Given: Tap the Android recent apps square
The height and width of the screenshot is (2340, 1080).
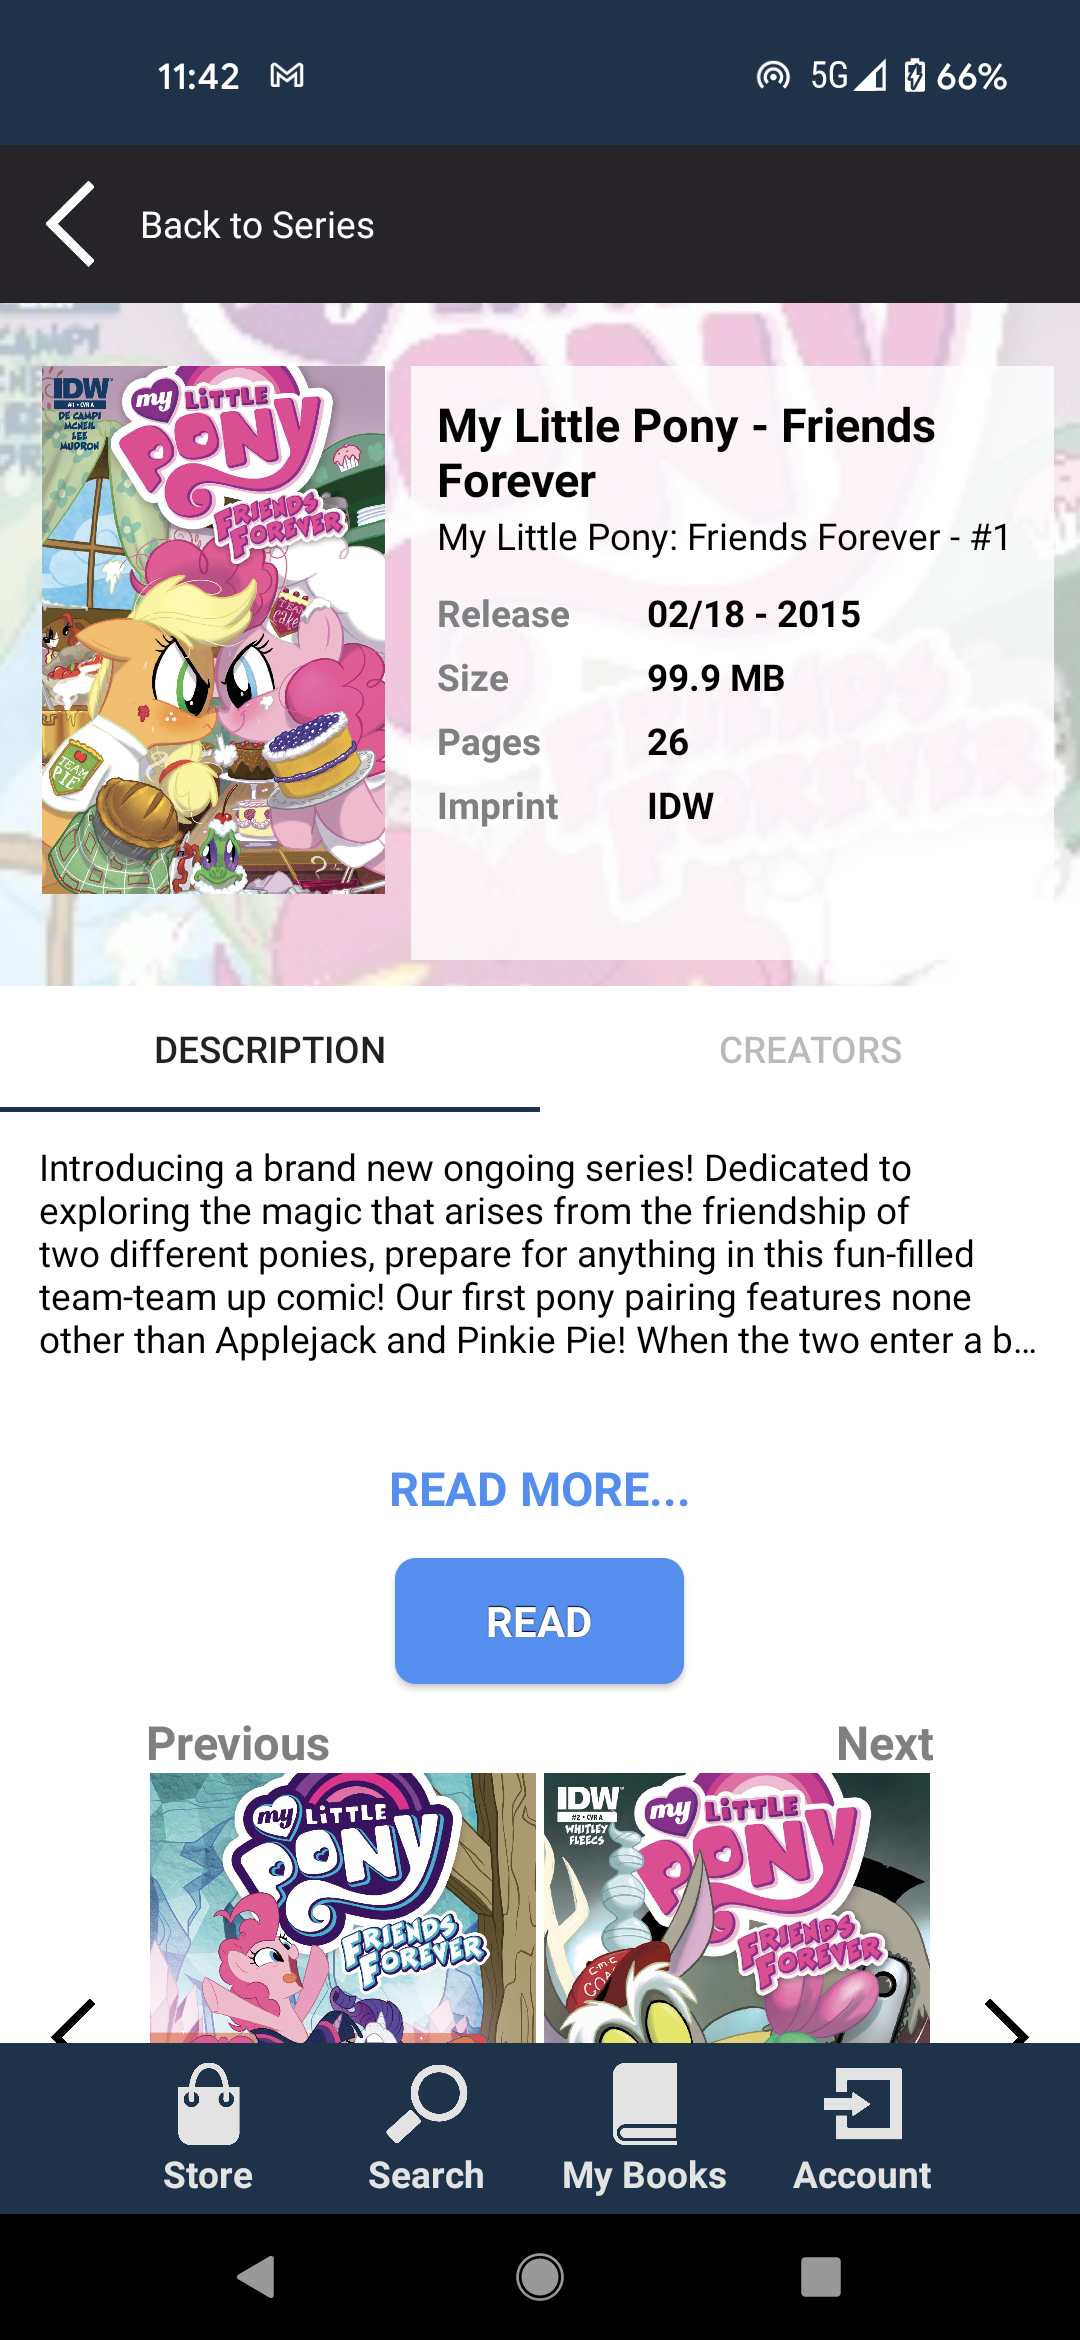Looking at the screenshot, I should [x=821, y=2277].
